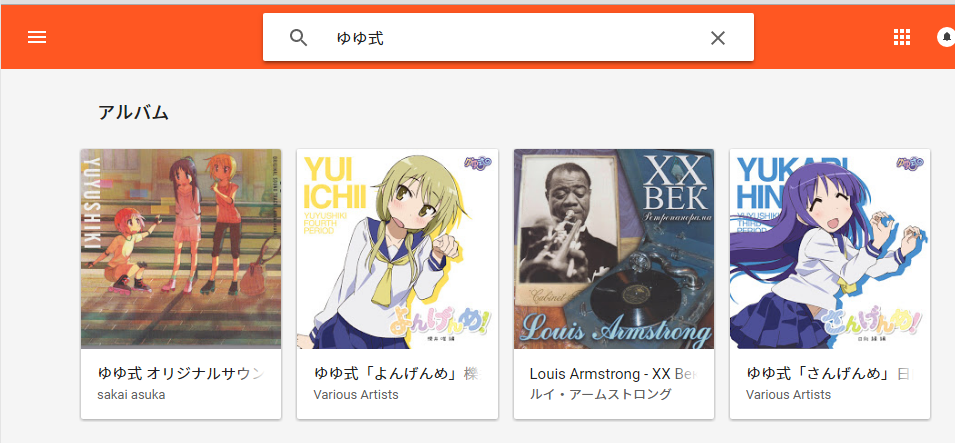Click the title ゆゆ式「よんげんめ」
955x443 pixels.
click(395, 374)
